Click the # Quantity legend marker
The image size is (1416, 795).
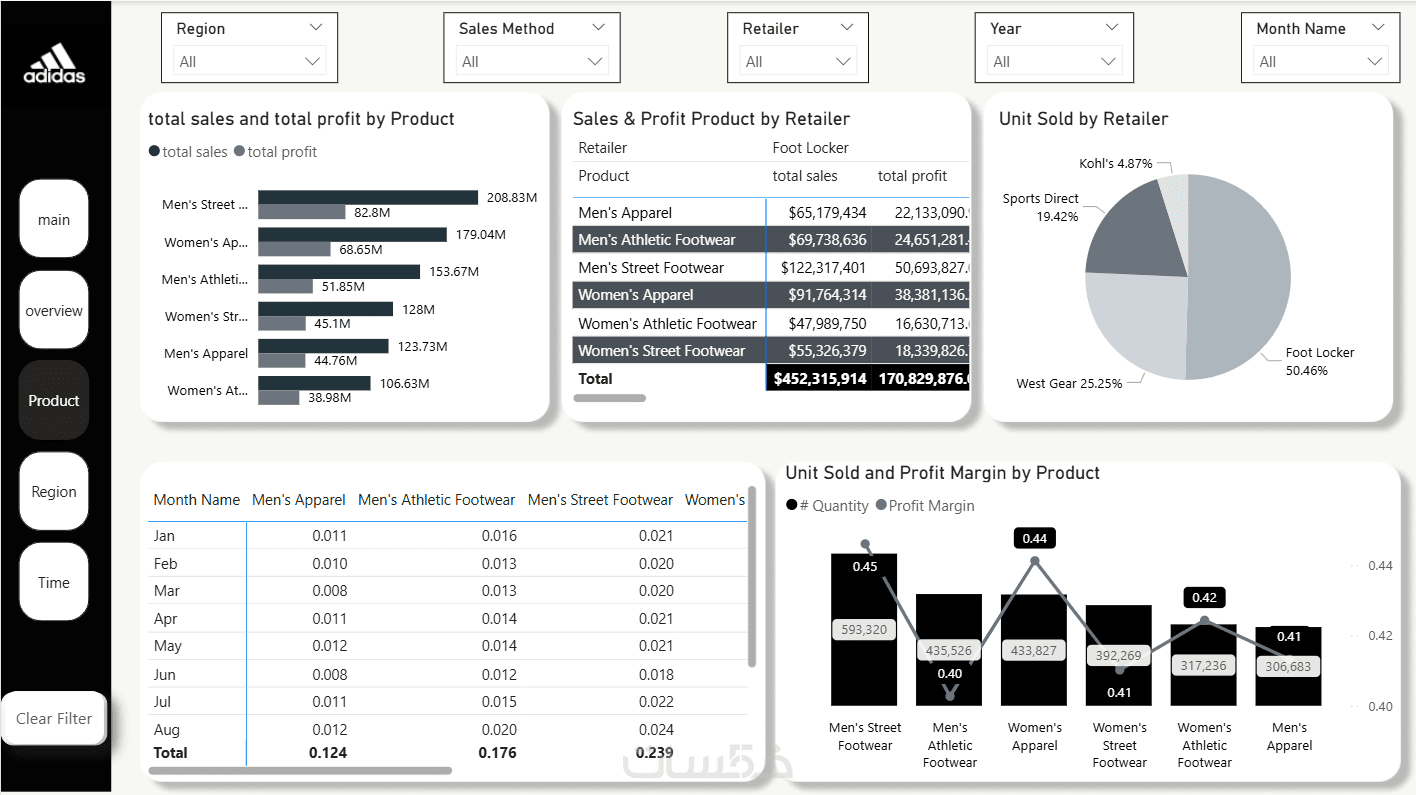point(792,506)
